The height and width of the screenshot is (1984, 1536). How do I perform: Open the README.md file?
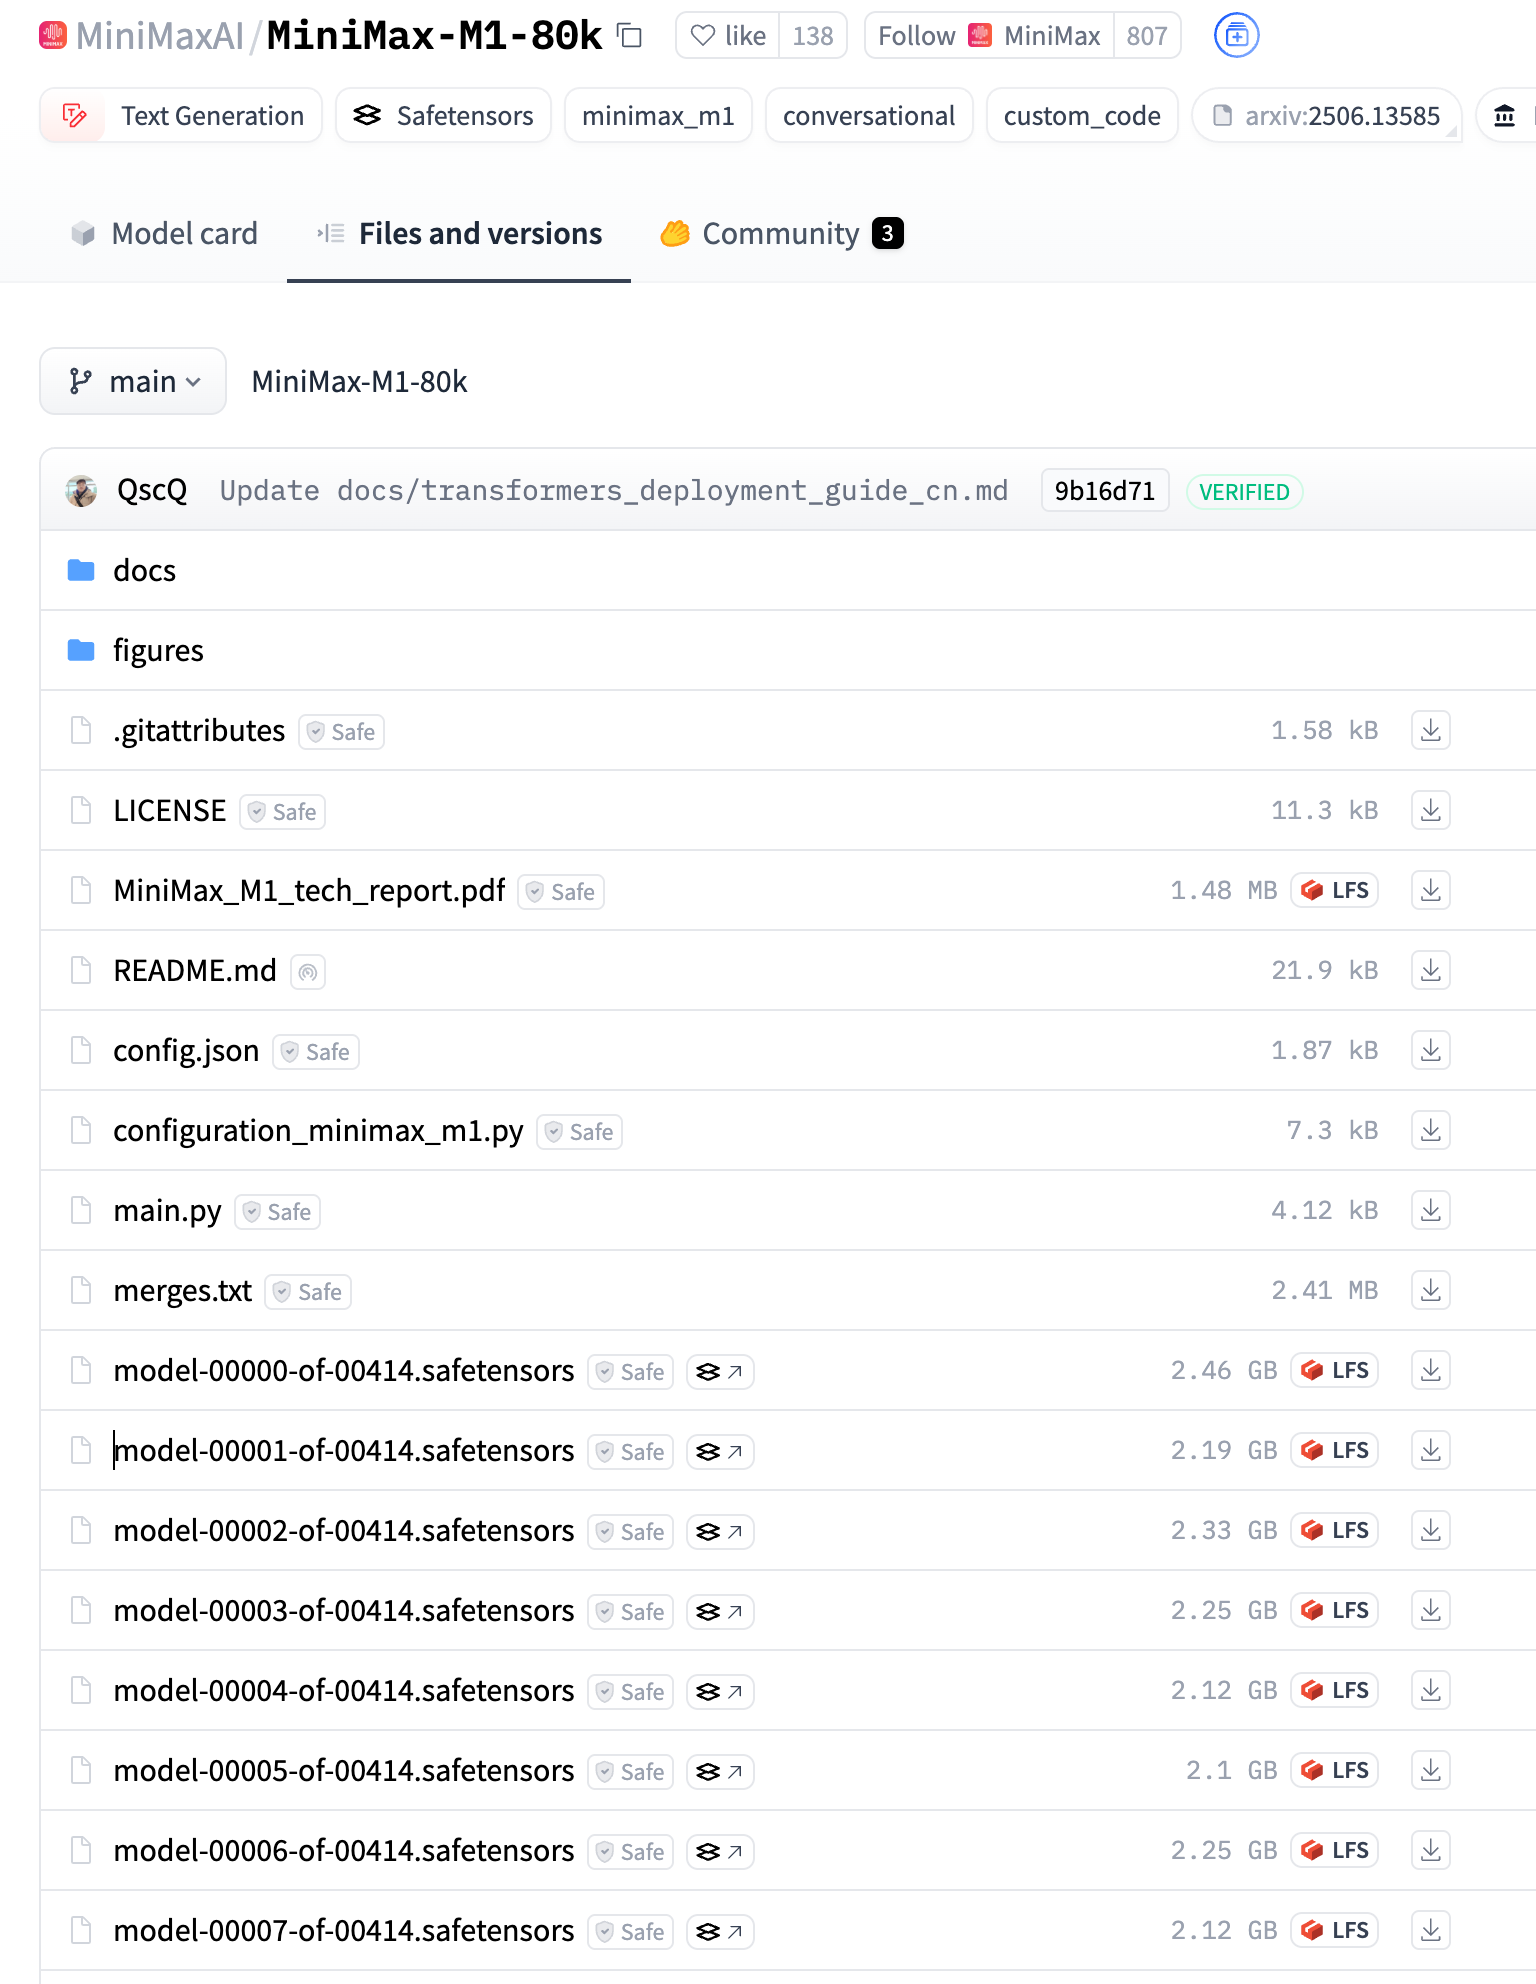[x=195, y=970]
